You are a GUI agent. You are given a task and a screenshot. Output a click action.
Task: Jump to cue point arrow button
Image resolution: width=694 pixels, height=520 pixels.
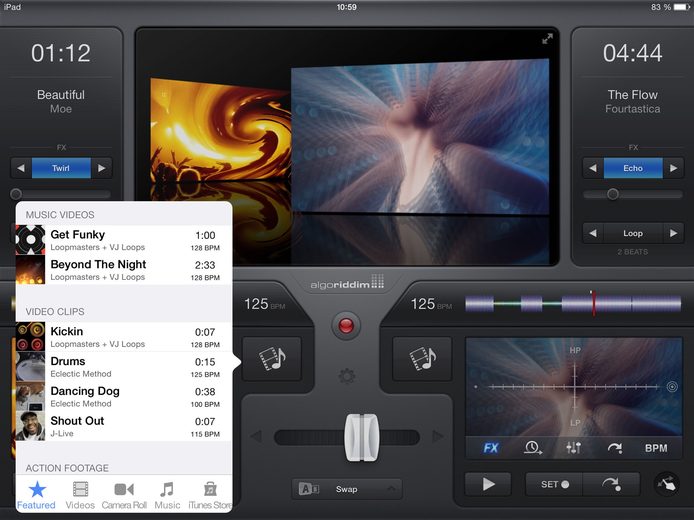612,484
